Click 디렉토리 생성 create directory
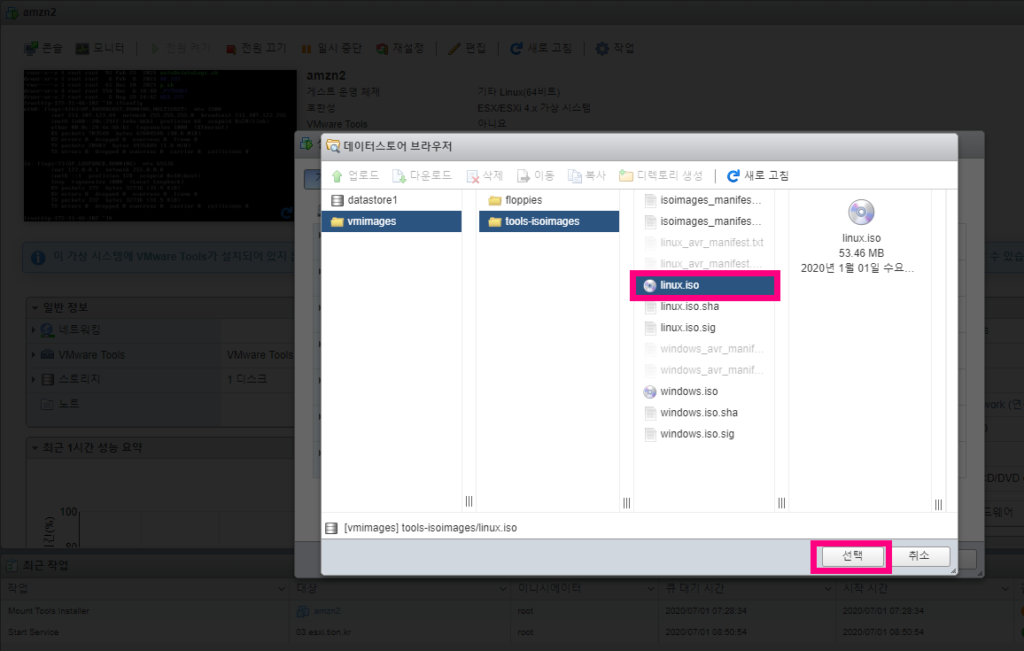 click(661, 176)
